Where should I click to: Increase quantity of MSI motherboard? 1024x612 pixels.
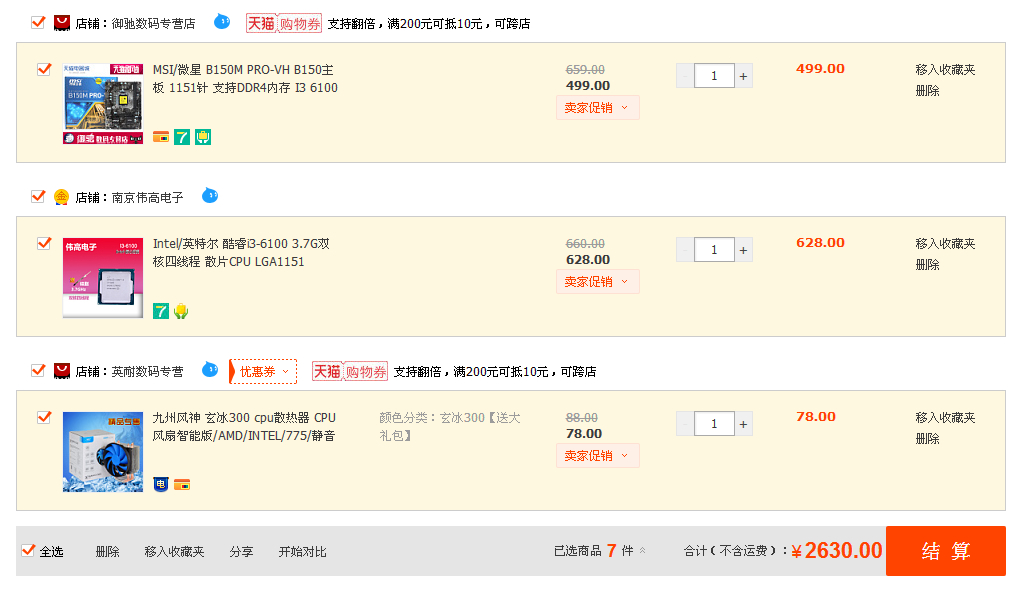click(743, 76)
